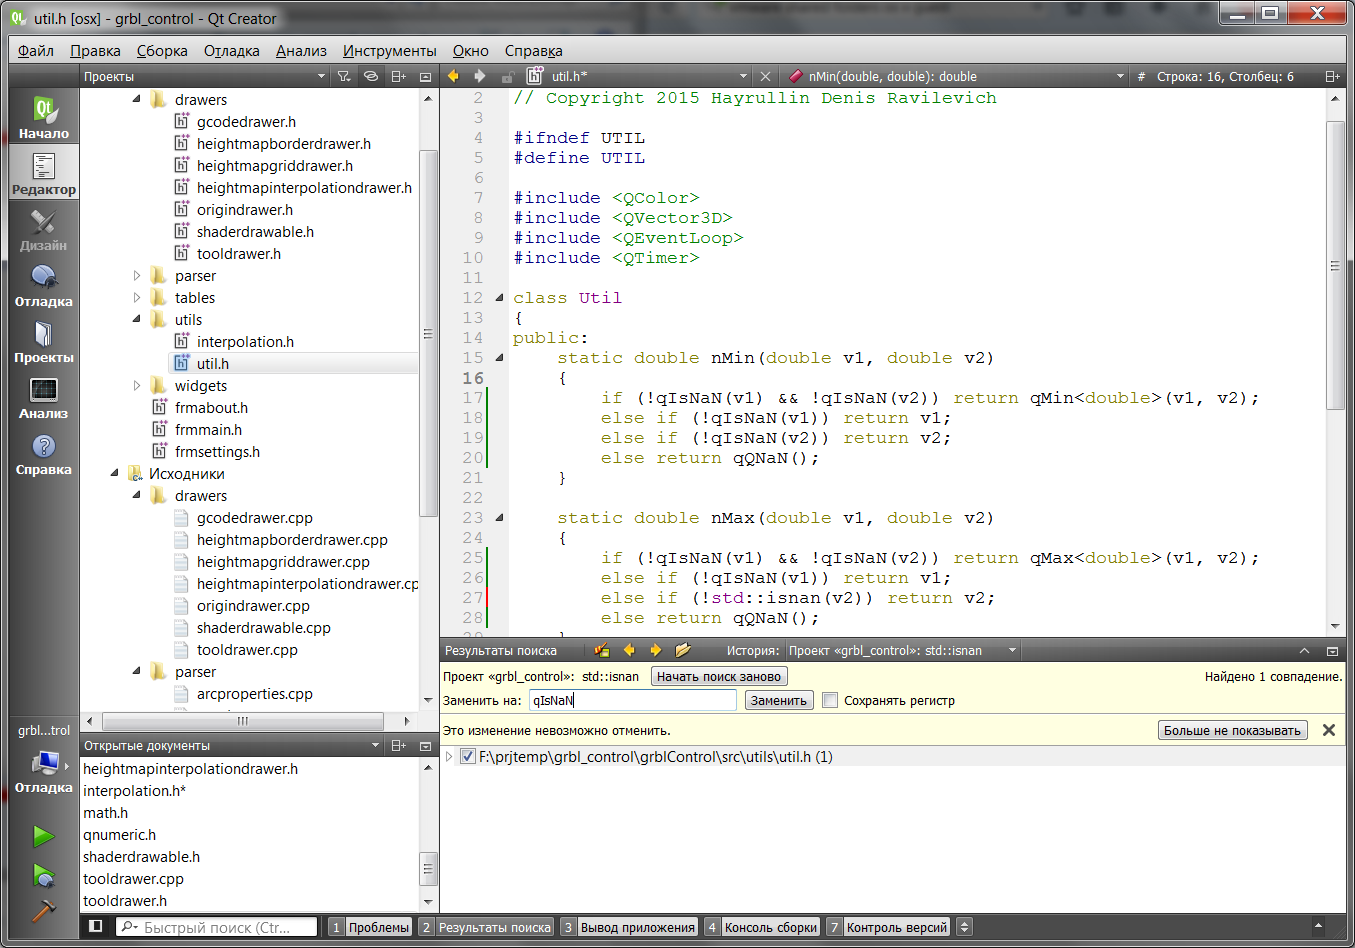The image size is (1355, 948).
Task: Open the Открытые документы view dropdown
Action: coord(232,745)
